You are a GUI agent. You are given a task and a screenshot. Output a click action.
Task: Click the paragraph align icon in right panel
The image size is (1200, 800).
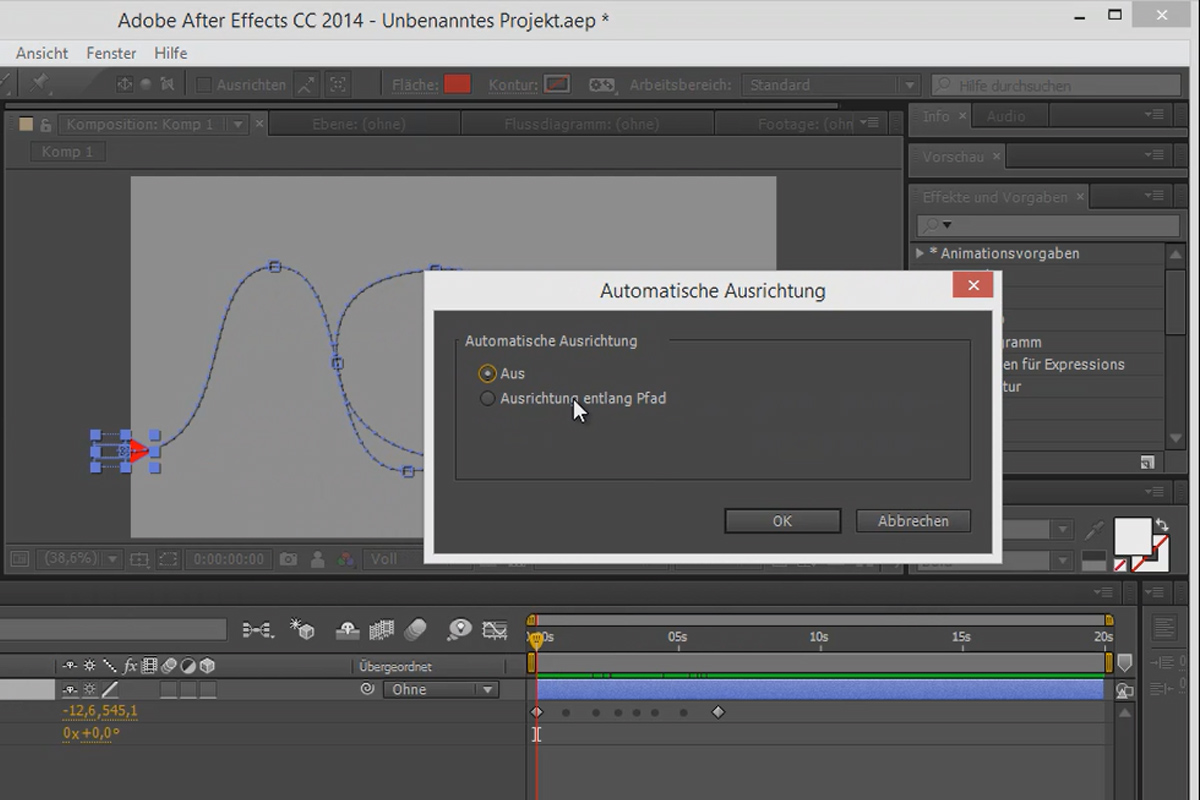[1164, 628]
